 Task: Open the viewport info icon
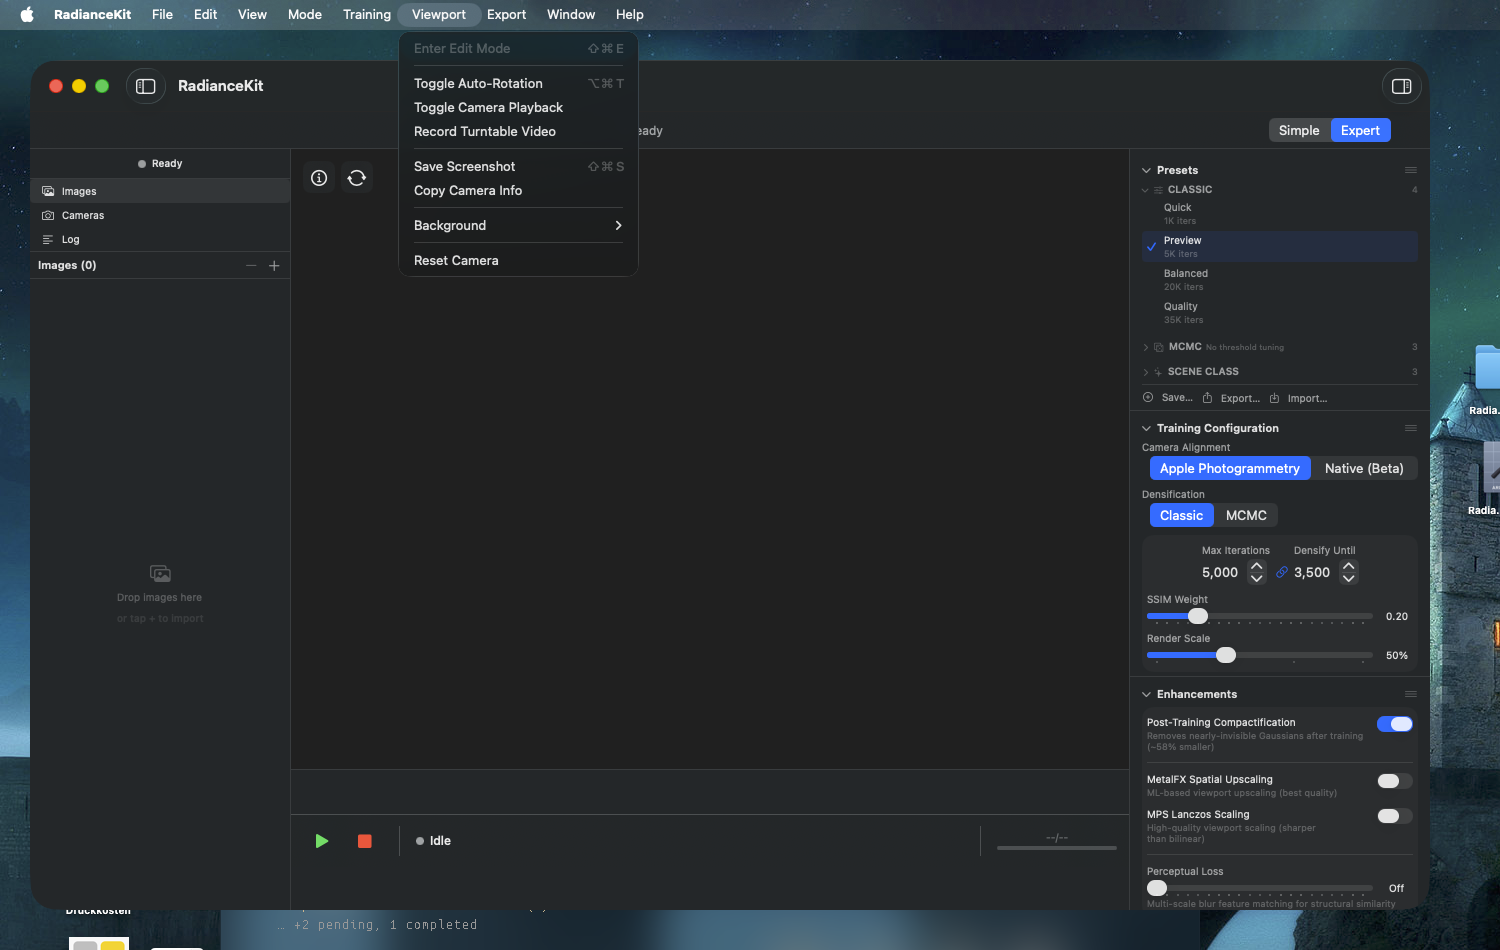(x=319, y=178)
